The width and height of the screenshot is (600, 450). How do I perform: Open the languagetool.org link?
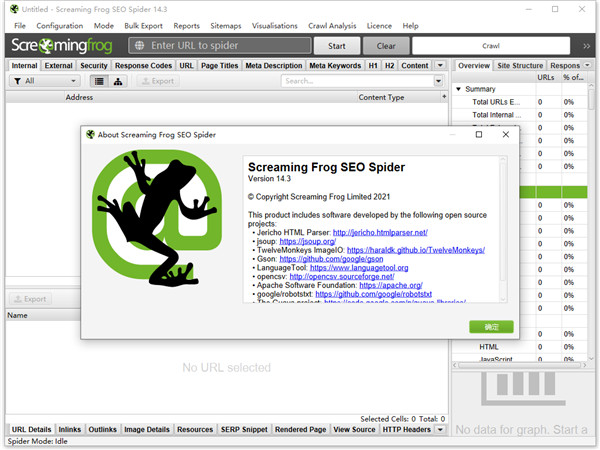359,267
